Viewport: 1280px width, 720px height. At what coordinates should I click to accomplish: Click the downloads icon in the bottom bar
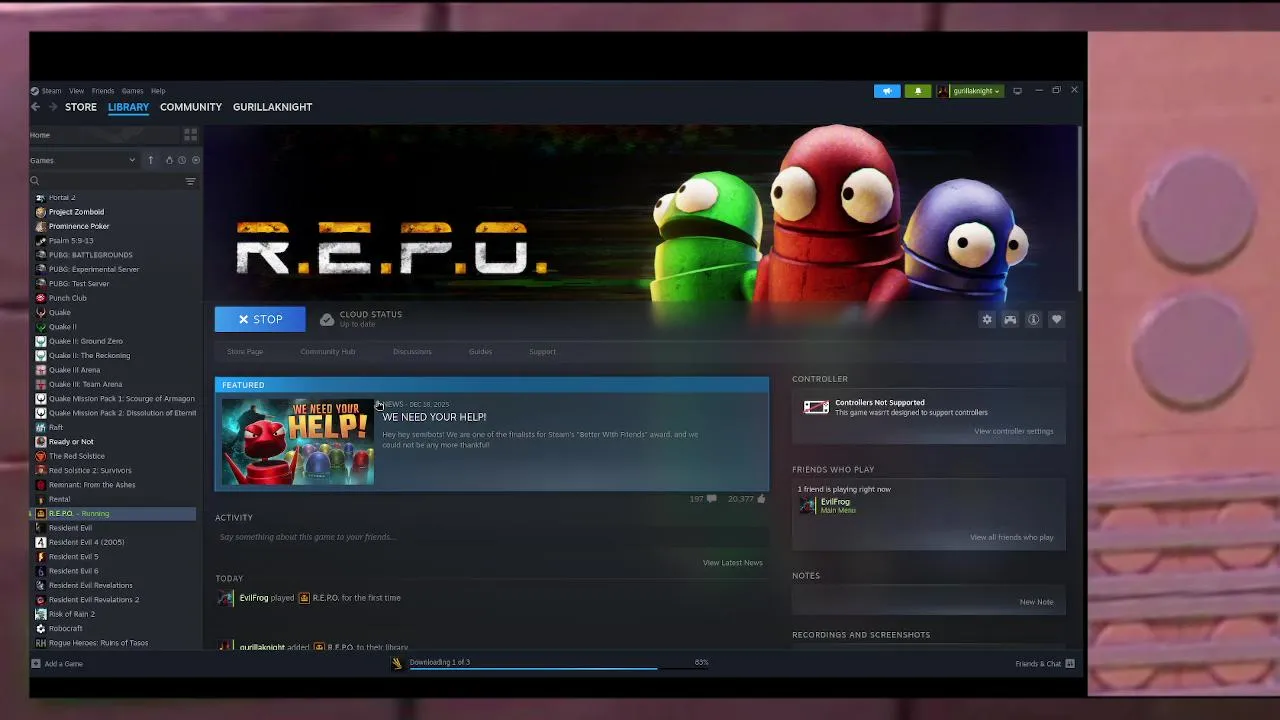[x=397, y=662]
